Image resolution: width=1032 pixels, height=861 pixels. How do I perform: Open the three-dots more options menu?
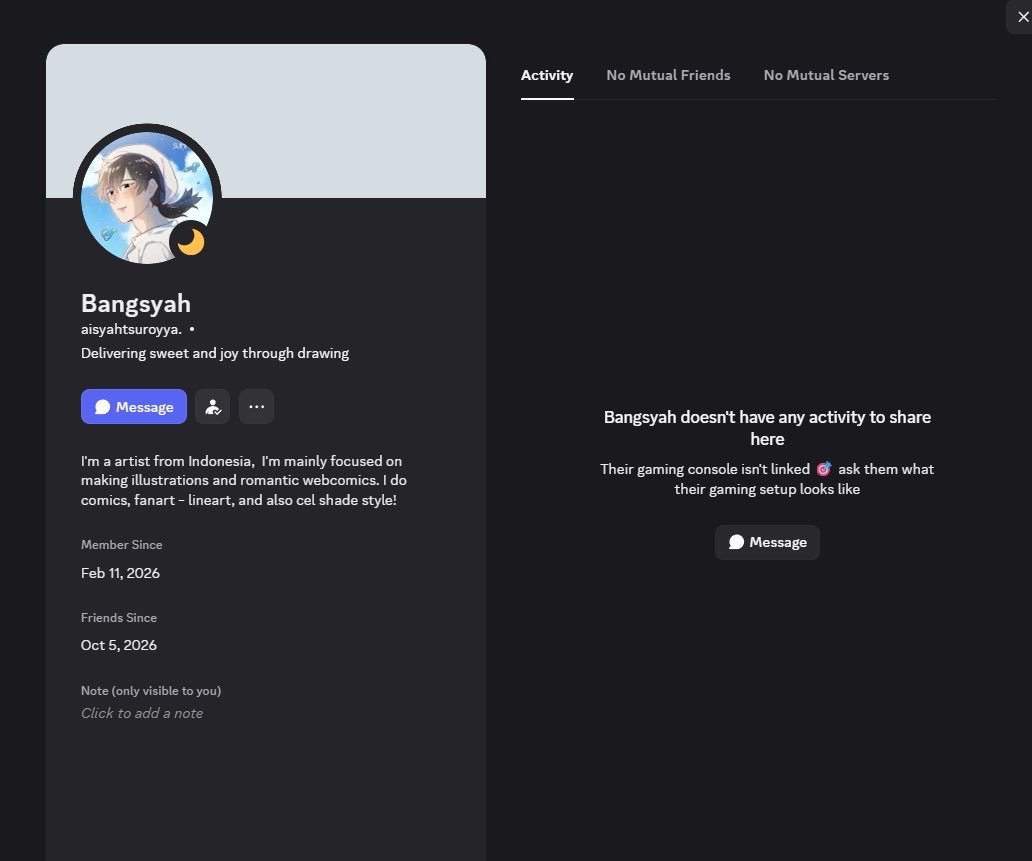pos(257,407)
